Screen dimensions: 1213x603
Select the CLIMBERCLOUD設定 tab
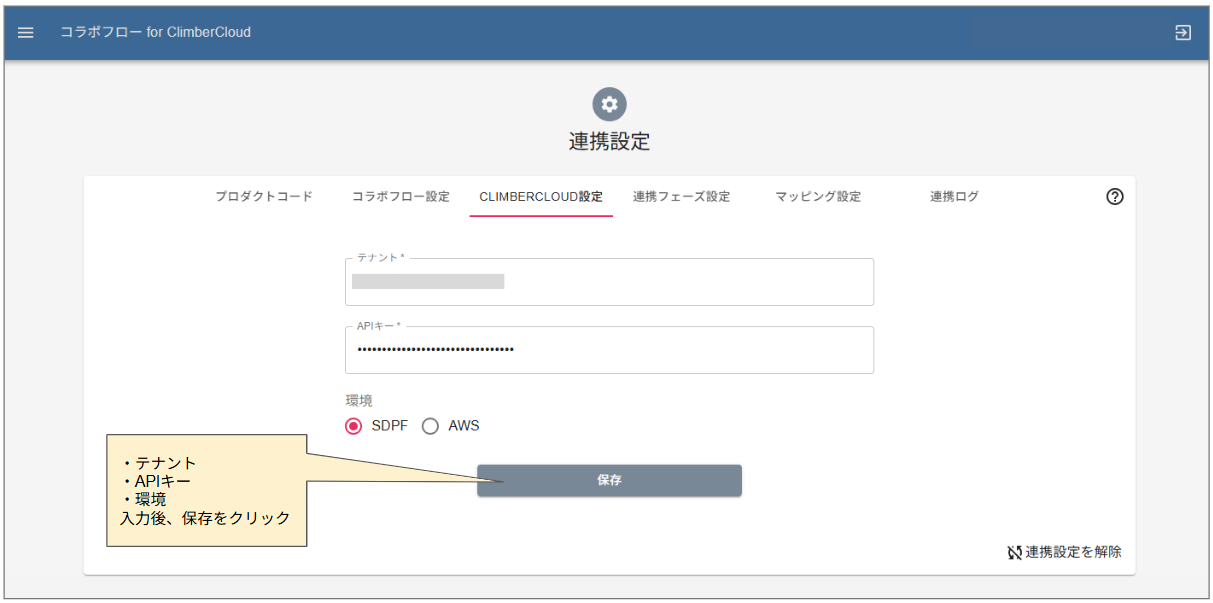pos(541,197)
